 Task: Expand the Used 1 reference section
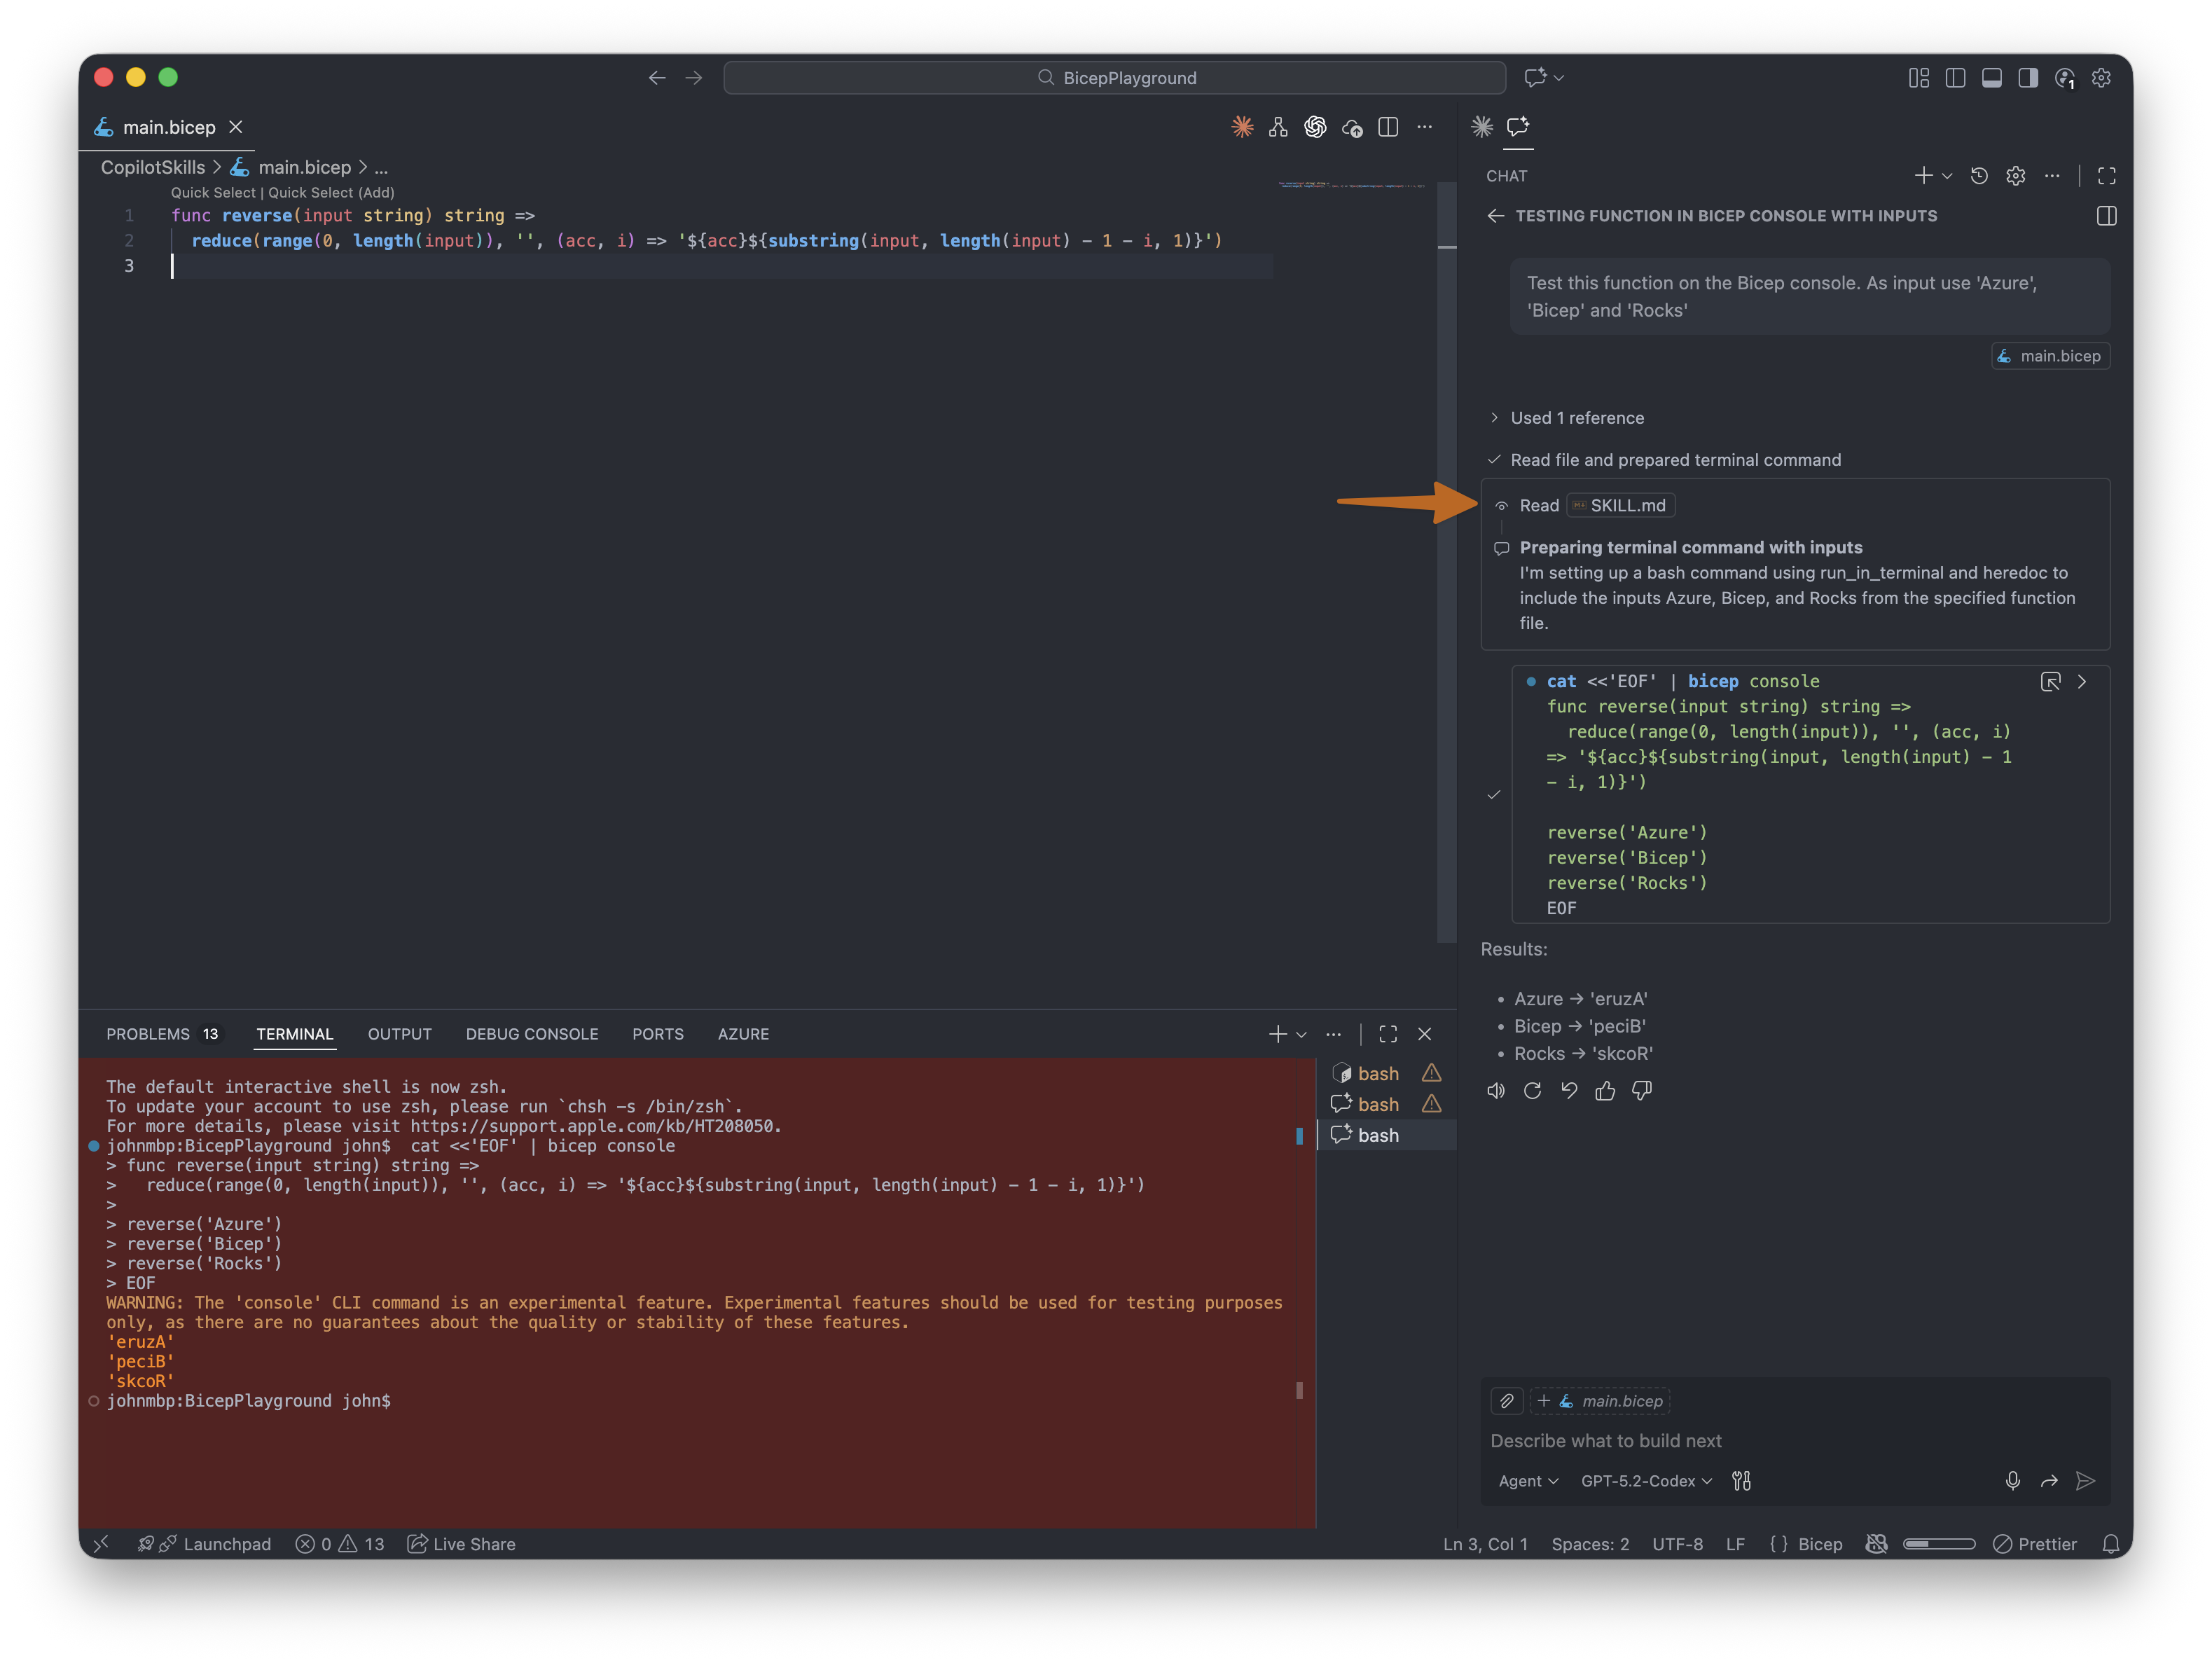pos(1576,418)
